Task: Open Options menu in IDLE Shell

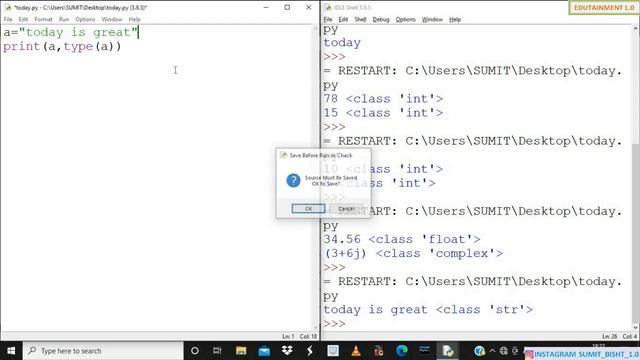Action: tap(405, 19)
